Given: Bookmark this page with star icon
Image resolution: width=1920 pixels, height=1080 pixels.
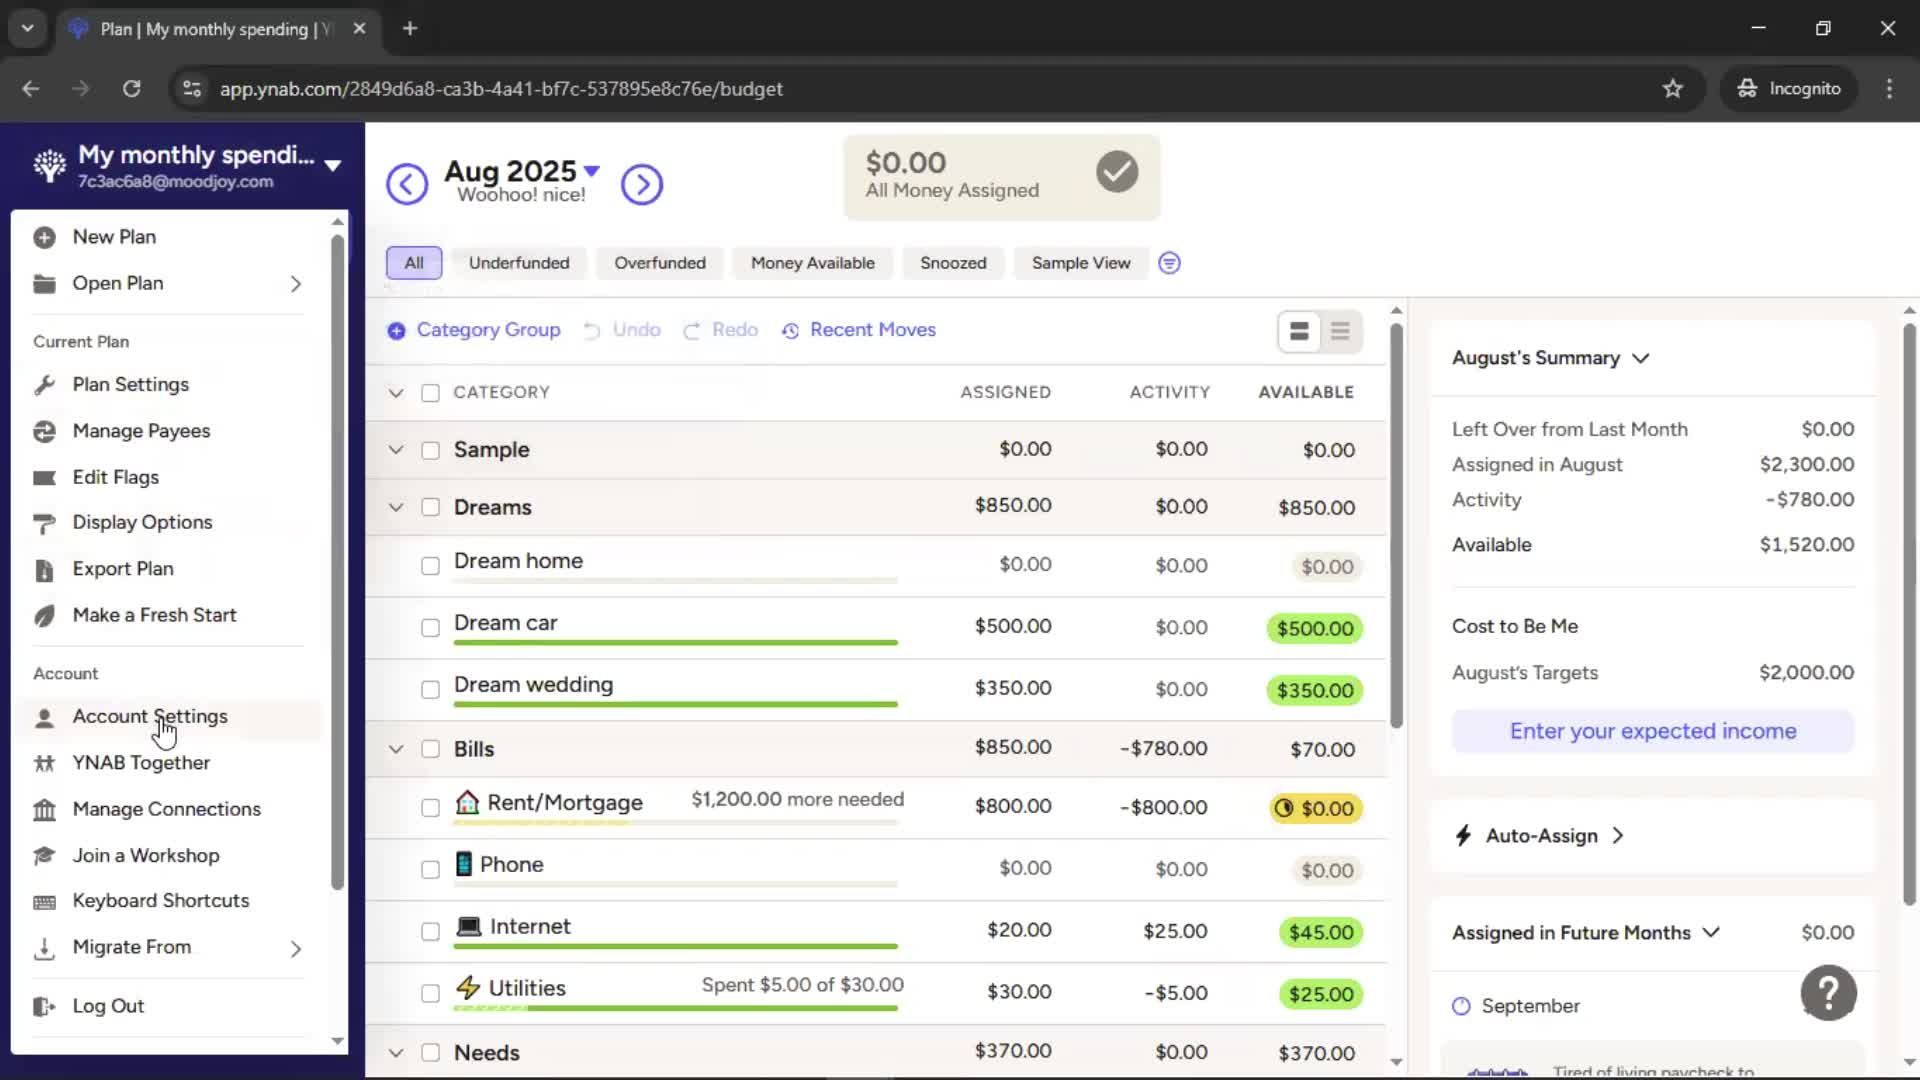Looking at the screenshot, I should 1672,89.
